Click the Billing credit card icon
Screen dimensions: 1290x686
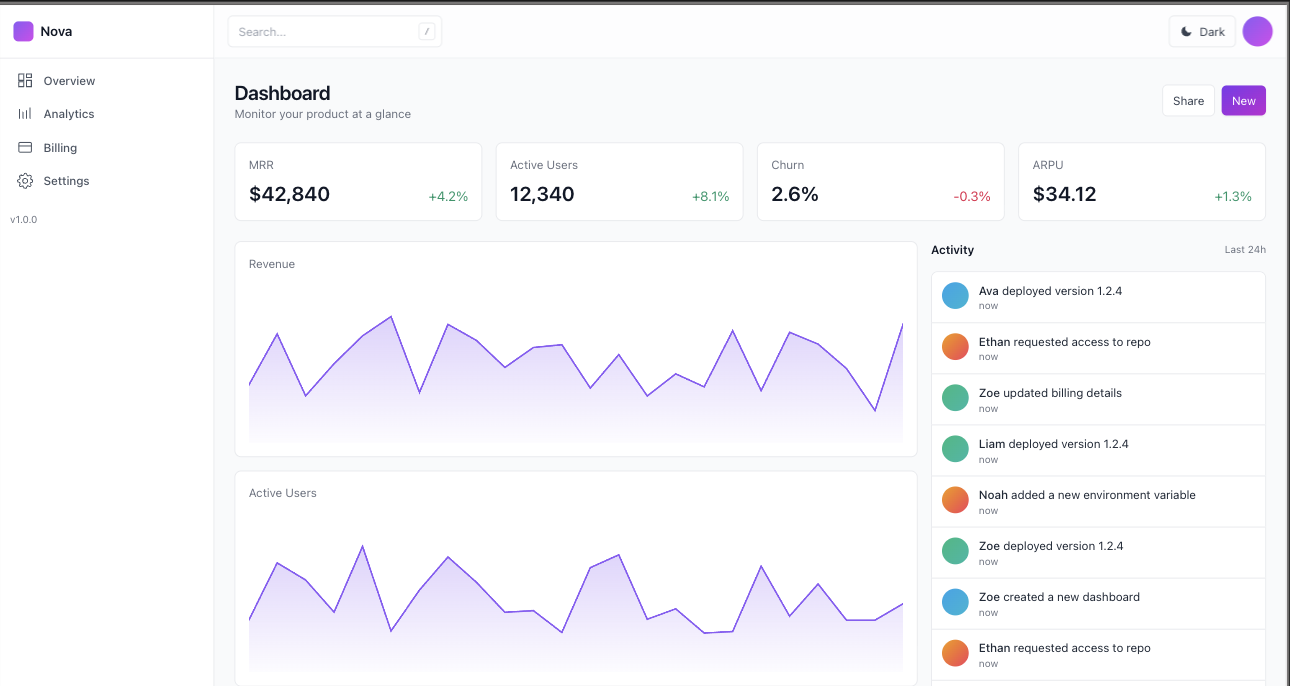pos(25,148)
